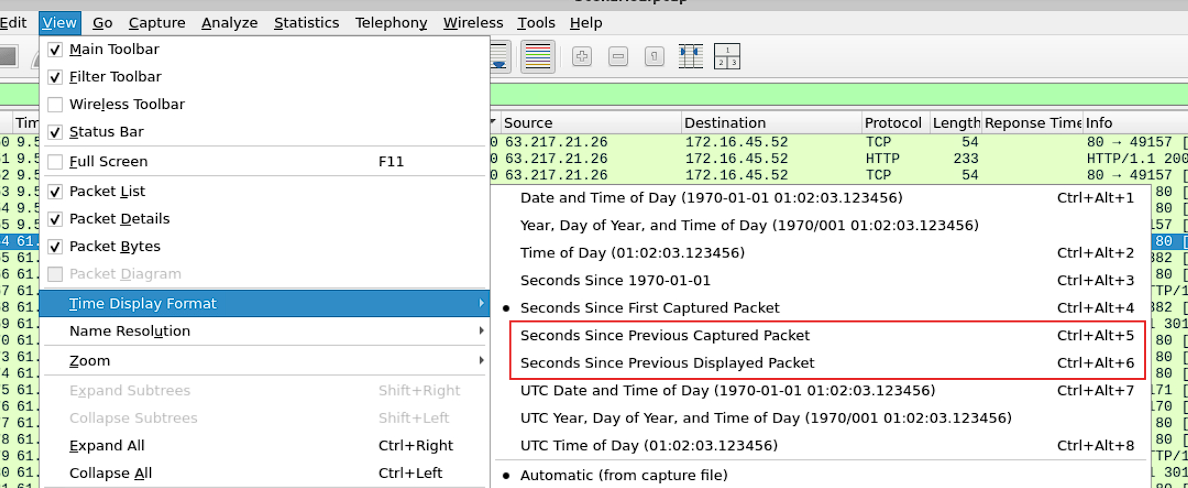Uncheck the Packet Bytes checkbox
The width and height of the screenshot is (1188, 488).
coord(55,247)
